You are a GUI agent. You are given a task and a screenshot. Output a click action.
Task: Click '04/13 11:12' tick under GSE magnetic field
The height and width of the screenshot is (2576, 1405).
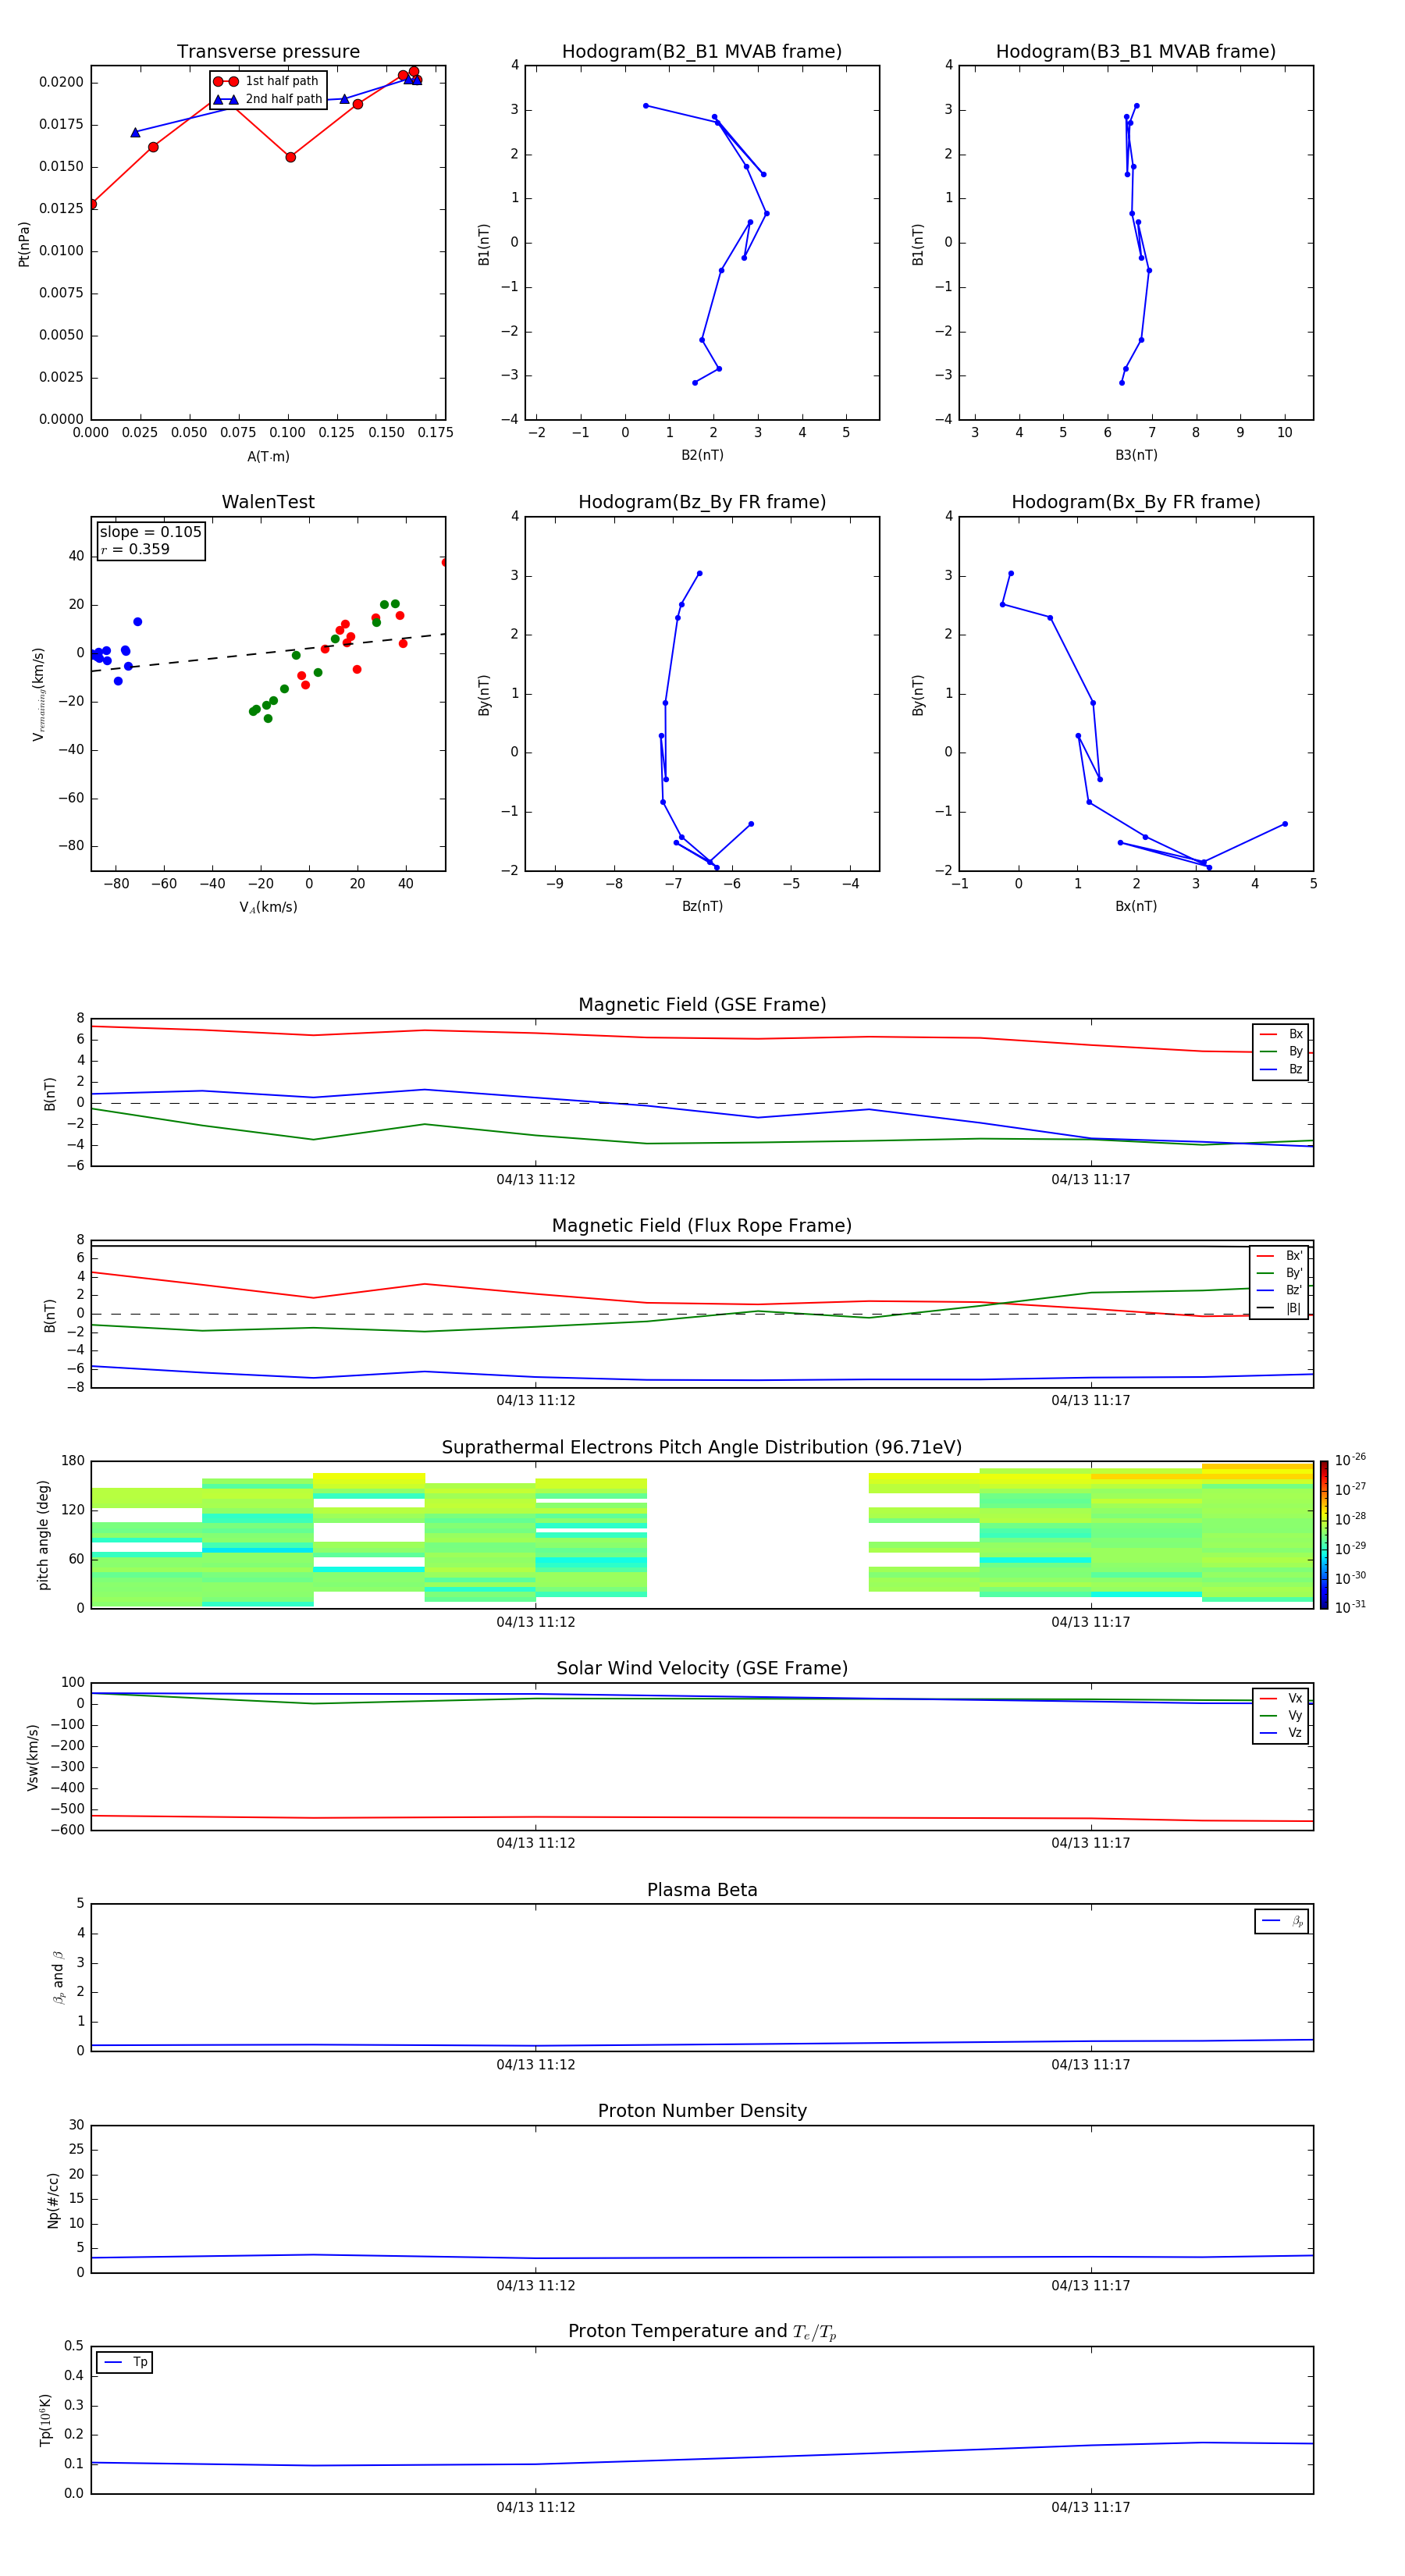[536, 1180]
